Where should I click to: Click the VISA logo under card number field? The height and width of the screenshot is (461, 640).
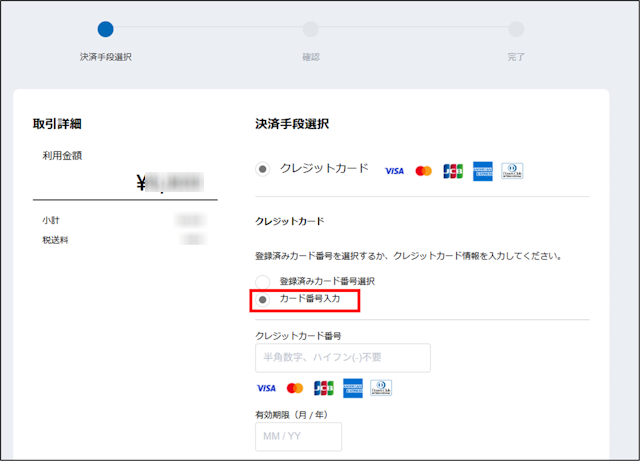tap(266, 388)
